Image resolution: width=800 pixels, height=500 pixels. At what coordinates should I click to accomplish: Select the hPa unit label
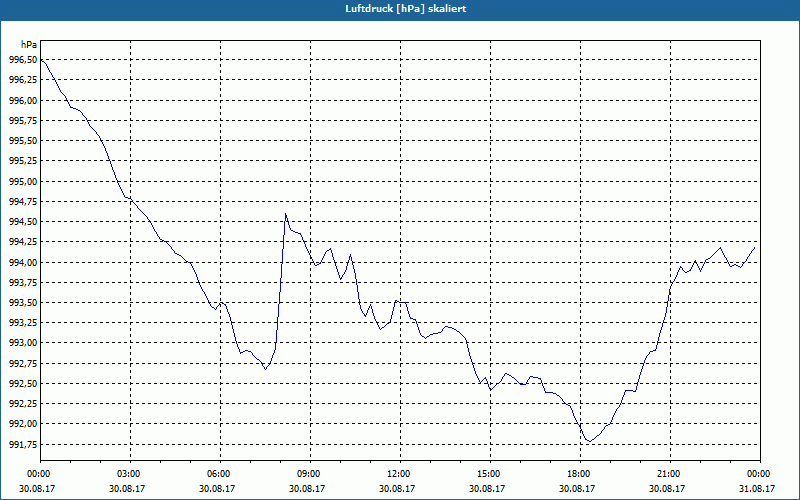[29, 44]
